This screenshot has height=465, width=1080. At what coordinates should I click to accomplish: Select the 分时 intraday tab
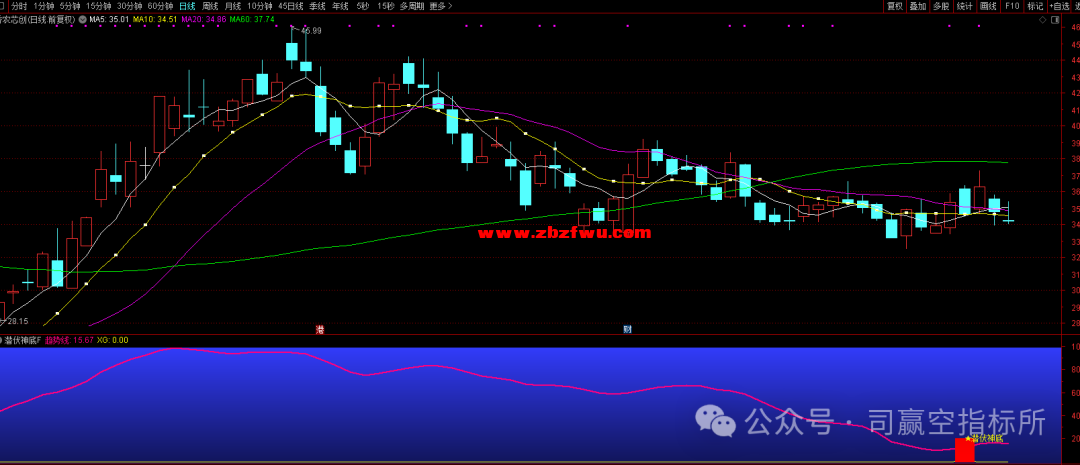[19, 6]
